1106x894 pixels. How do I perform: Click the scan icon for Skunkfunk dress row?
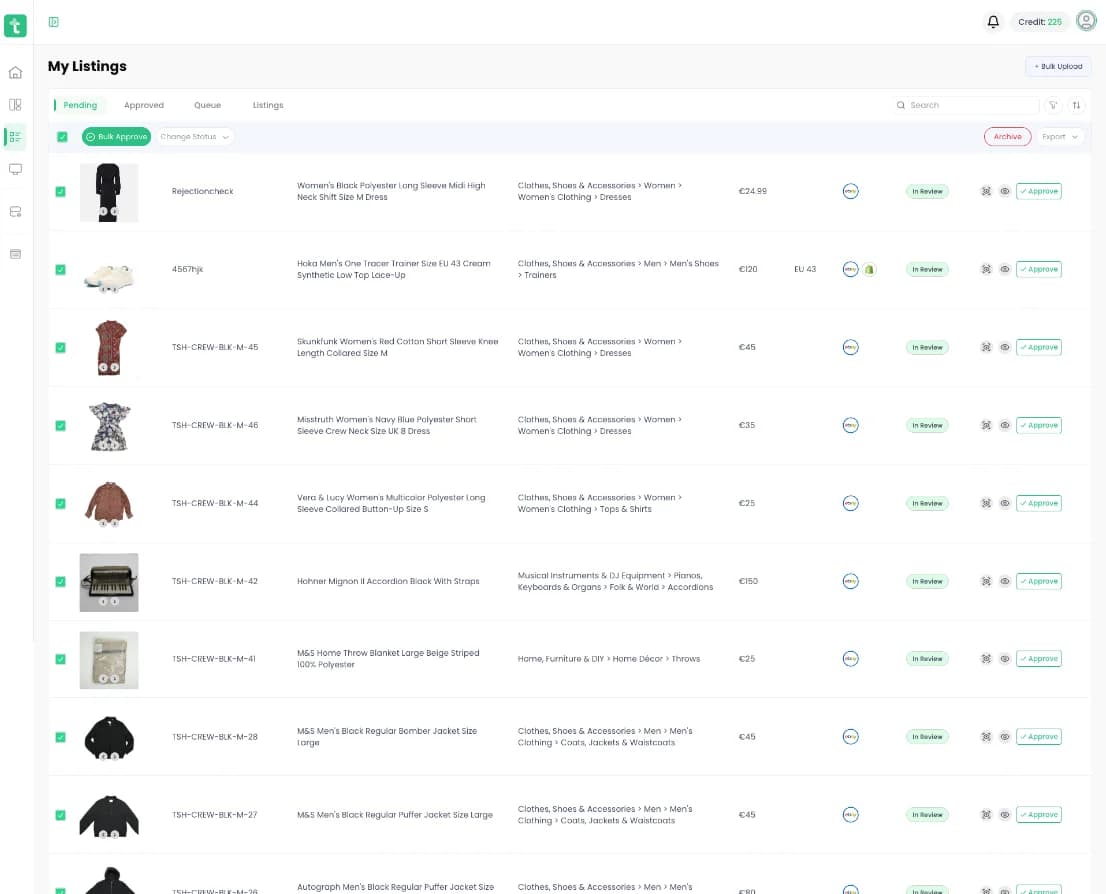986,347
